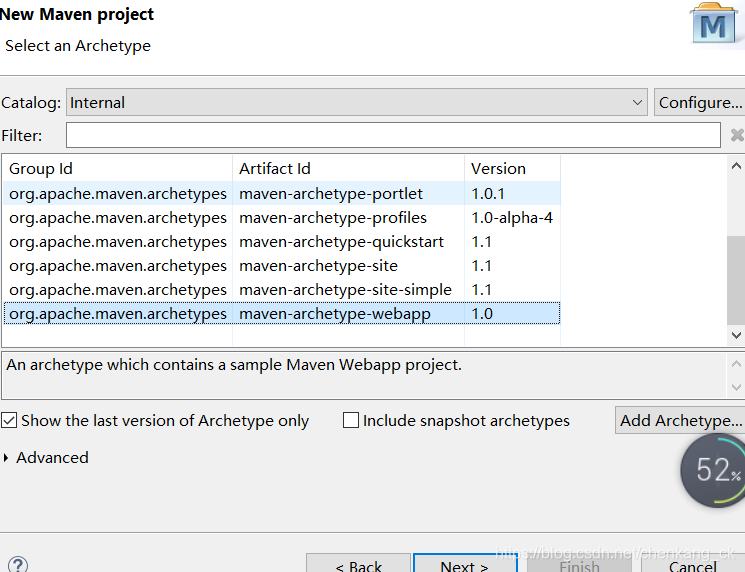Click the Configure... button
The width and height of the screenshot is (745, 572).
699,102
